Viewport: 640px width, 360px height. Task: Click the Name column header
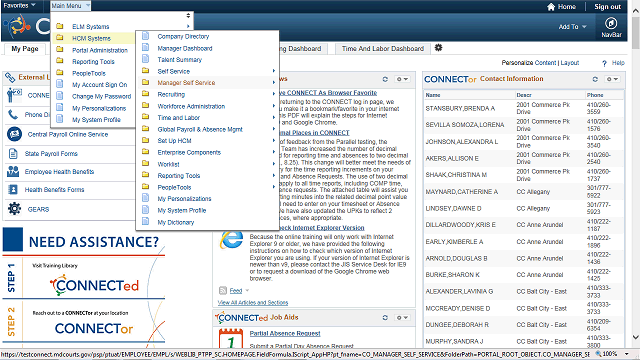433,95
